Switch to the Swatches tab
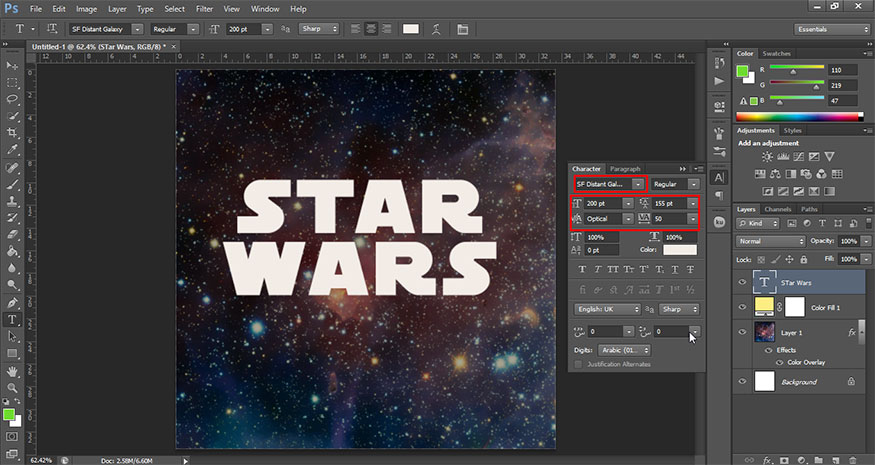 point(776,54)
